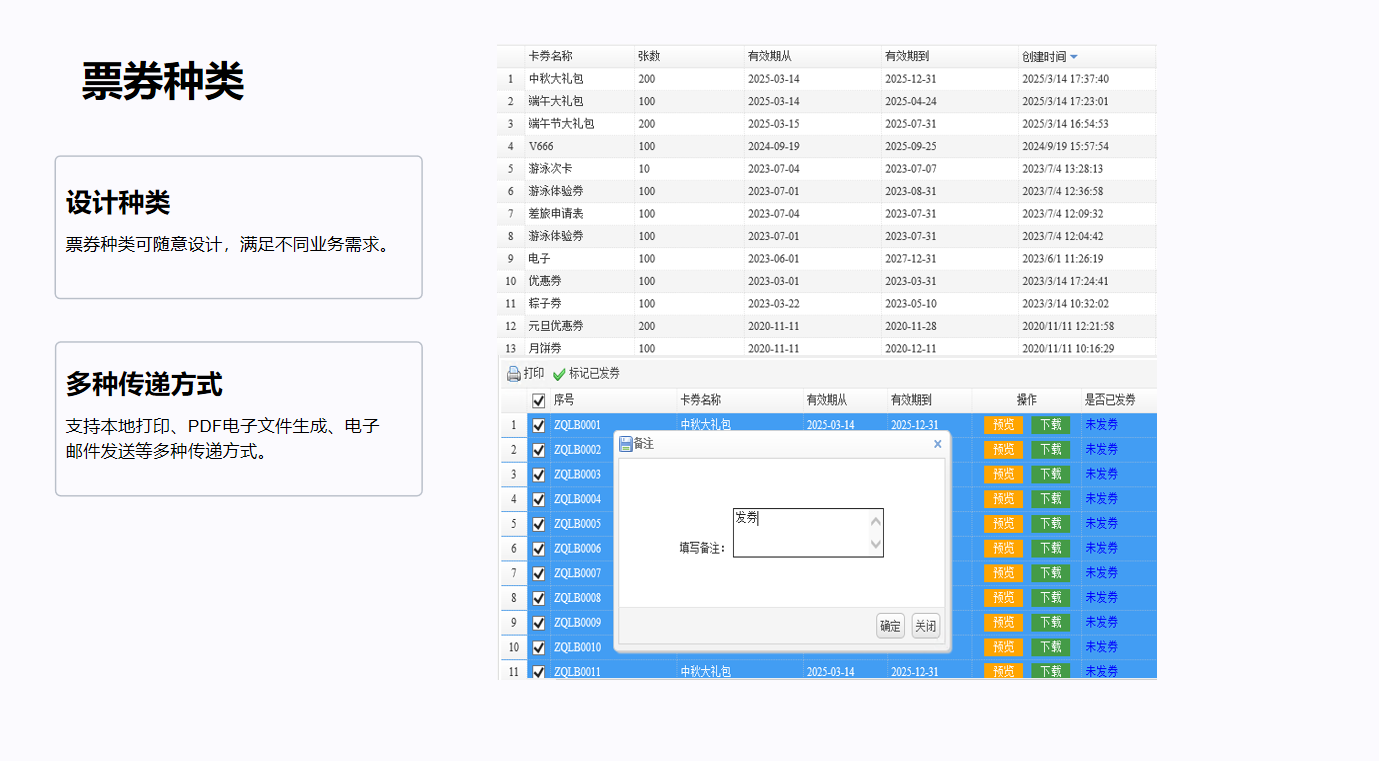This screenshot has width=1379, height=761.
Task: Click the 是否已发券 column header
Action: click(x=1119, y=400)
